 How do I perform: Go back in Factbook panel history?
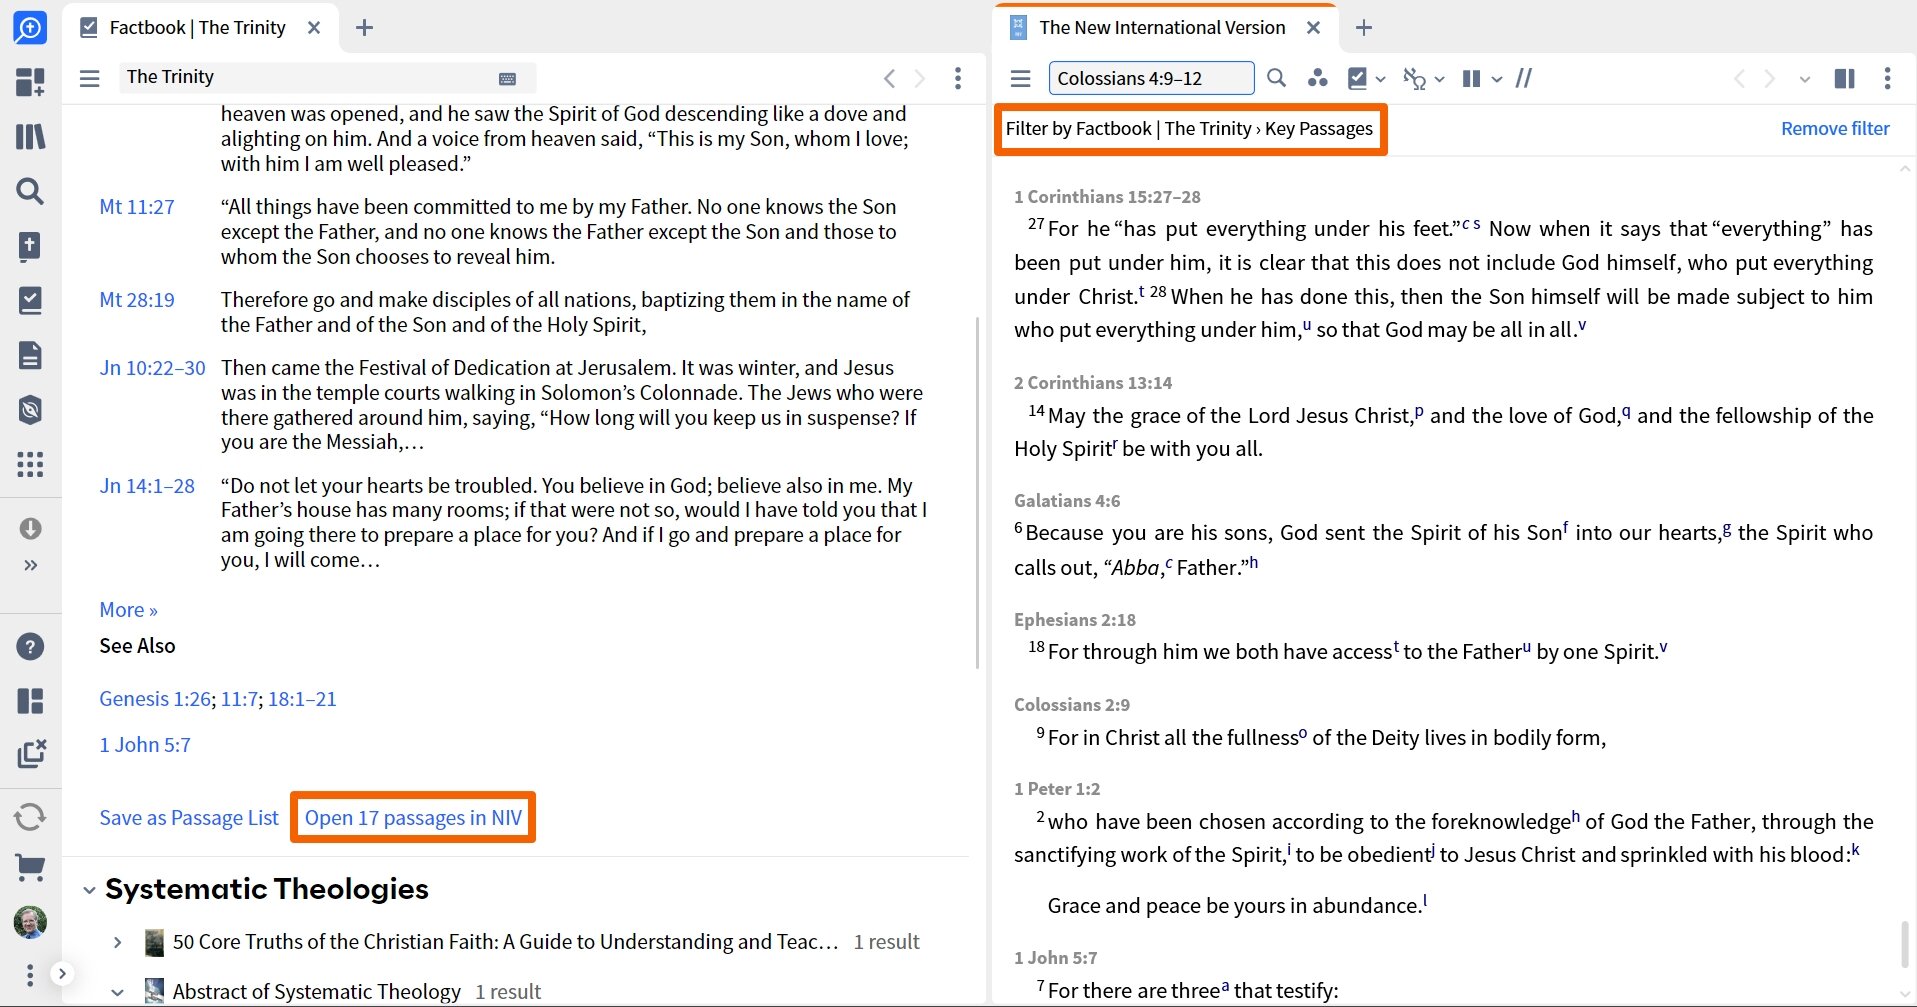pos(889,78)
